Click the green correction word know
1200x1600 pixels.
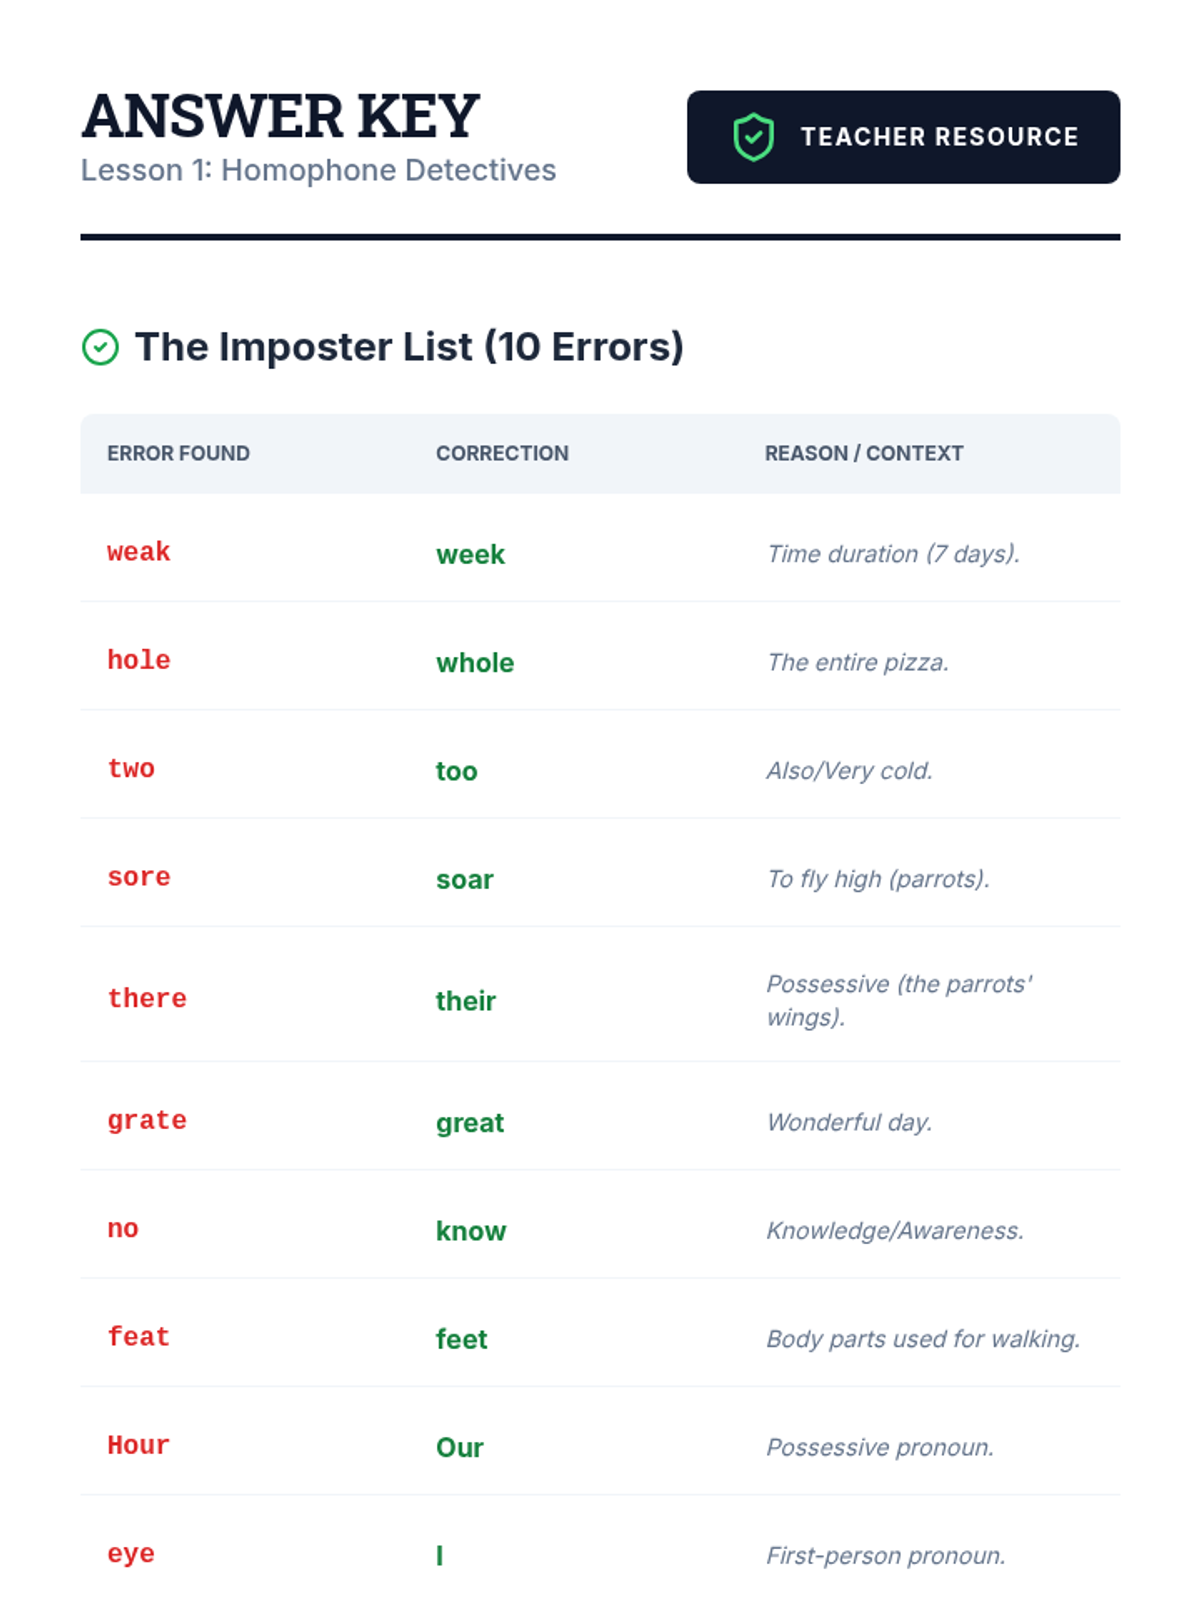[x=470, y=1231]
